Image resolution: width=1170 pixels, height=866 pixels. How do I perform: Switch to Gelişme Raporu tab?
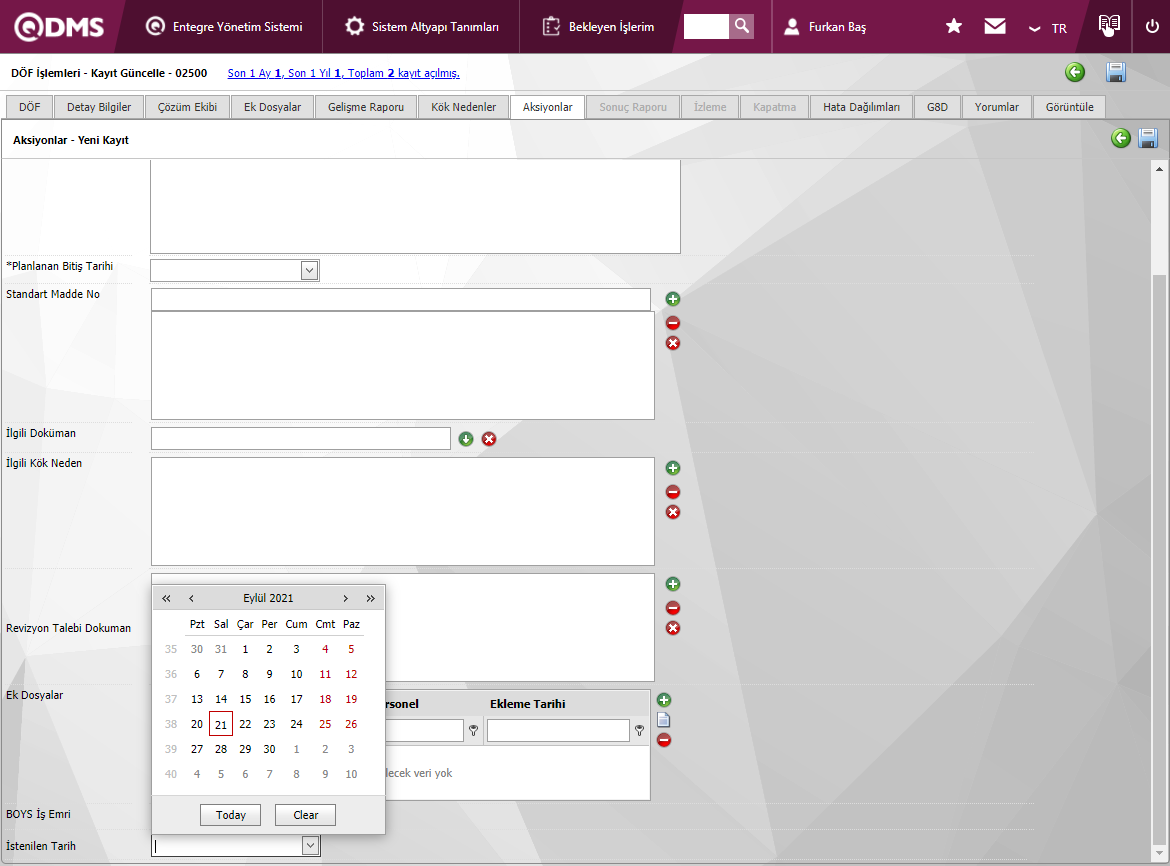[x=366, y=107]
